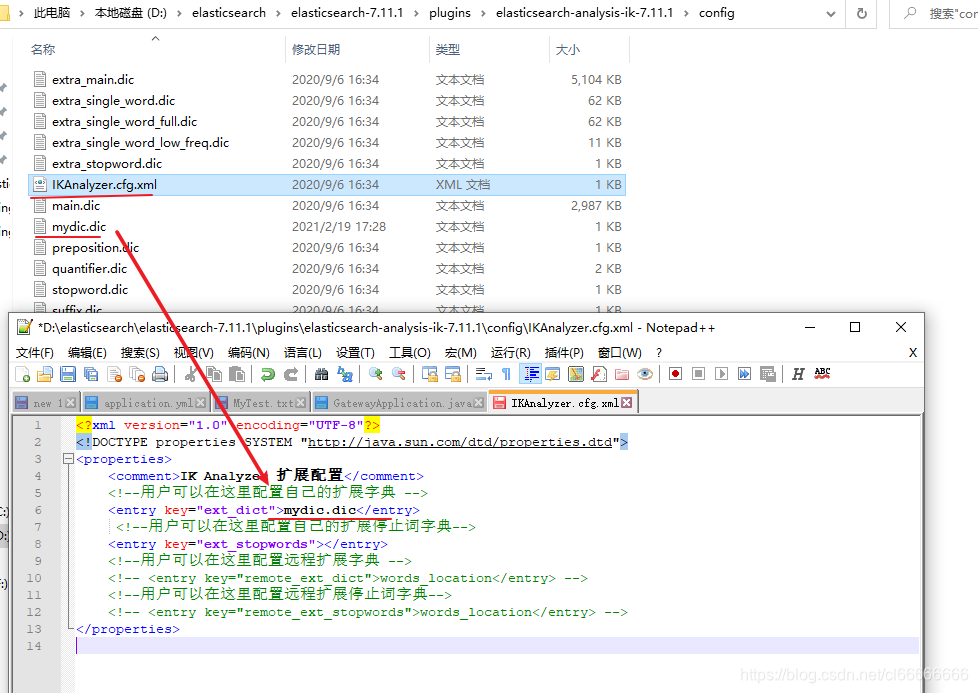Expand chevron after plugins in breadcrumb
The image size is (978, 693).
pos(483,14)
